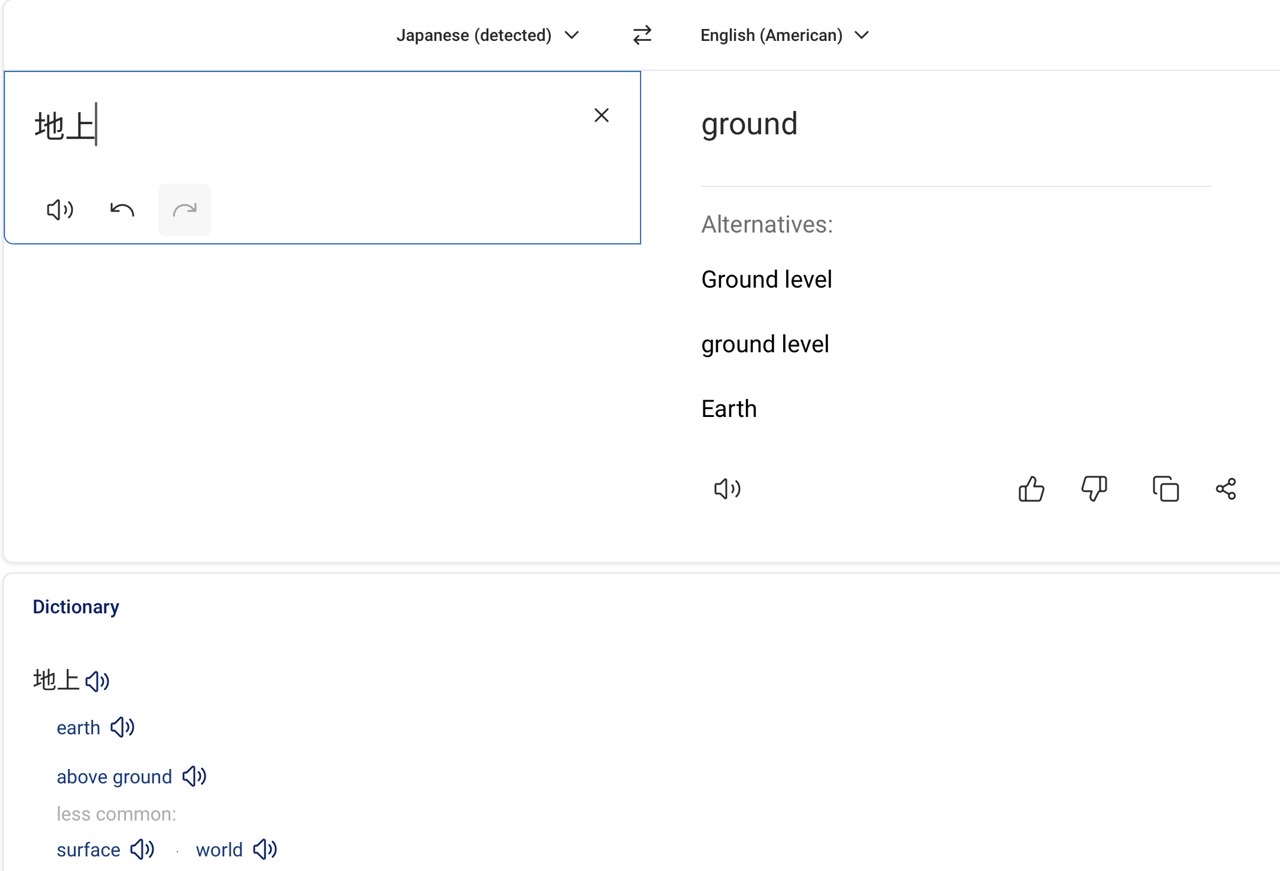
Task: Clear the source text with X
Action: 601,115
